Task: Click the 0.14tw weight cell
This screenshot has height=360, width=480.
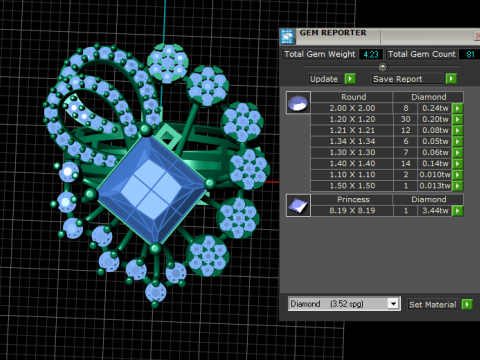Action: point(435,164)
